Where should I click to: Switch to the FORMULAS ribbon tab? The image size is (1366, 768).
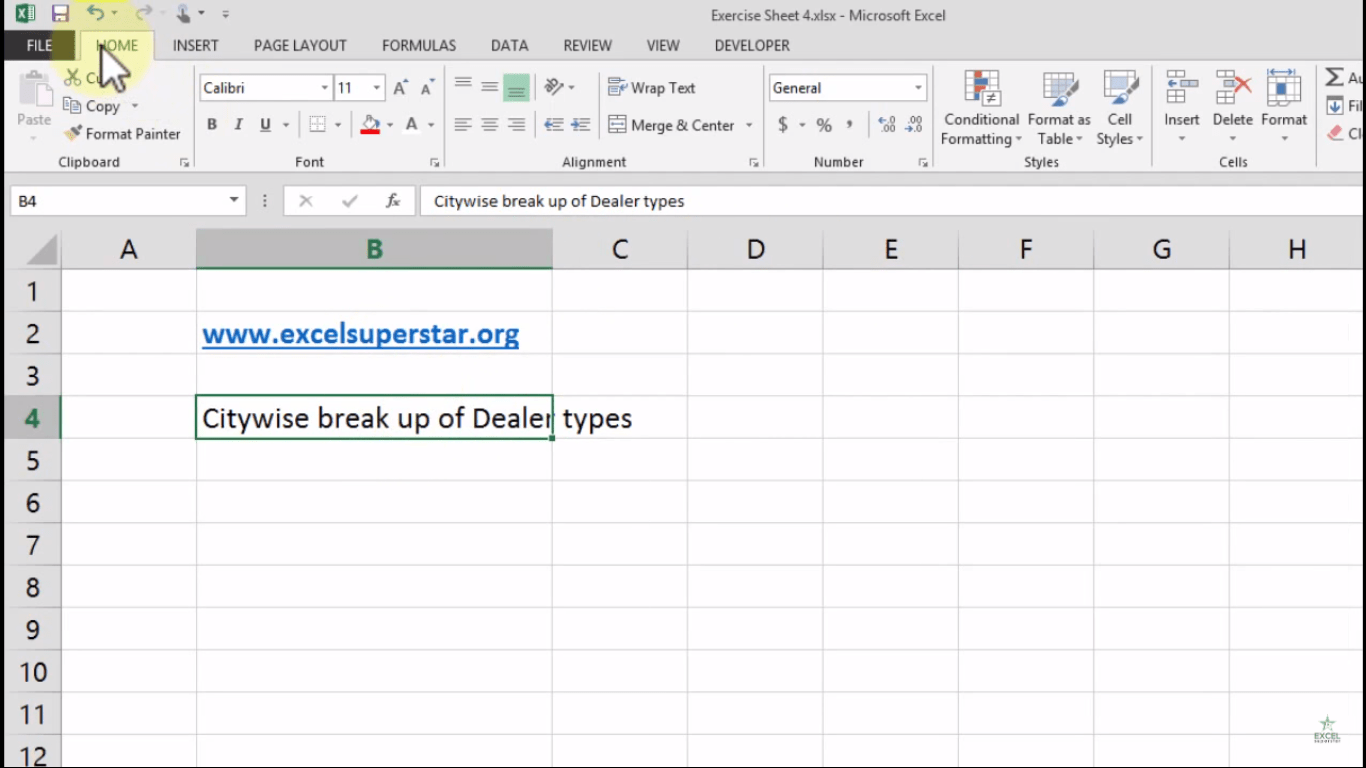tap(418, 45)
